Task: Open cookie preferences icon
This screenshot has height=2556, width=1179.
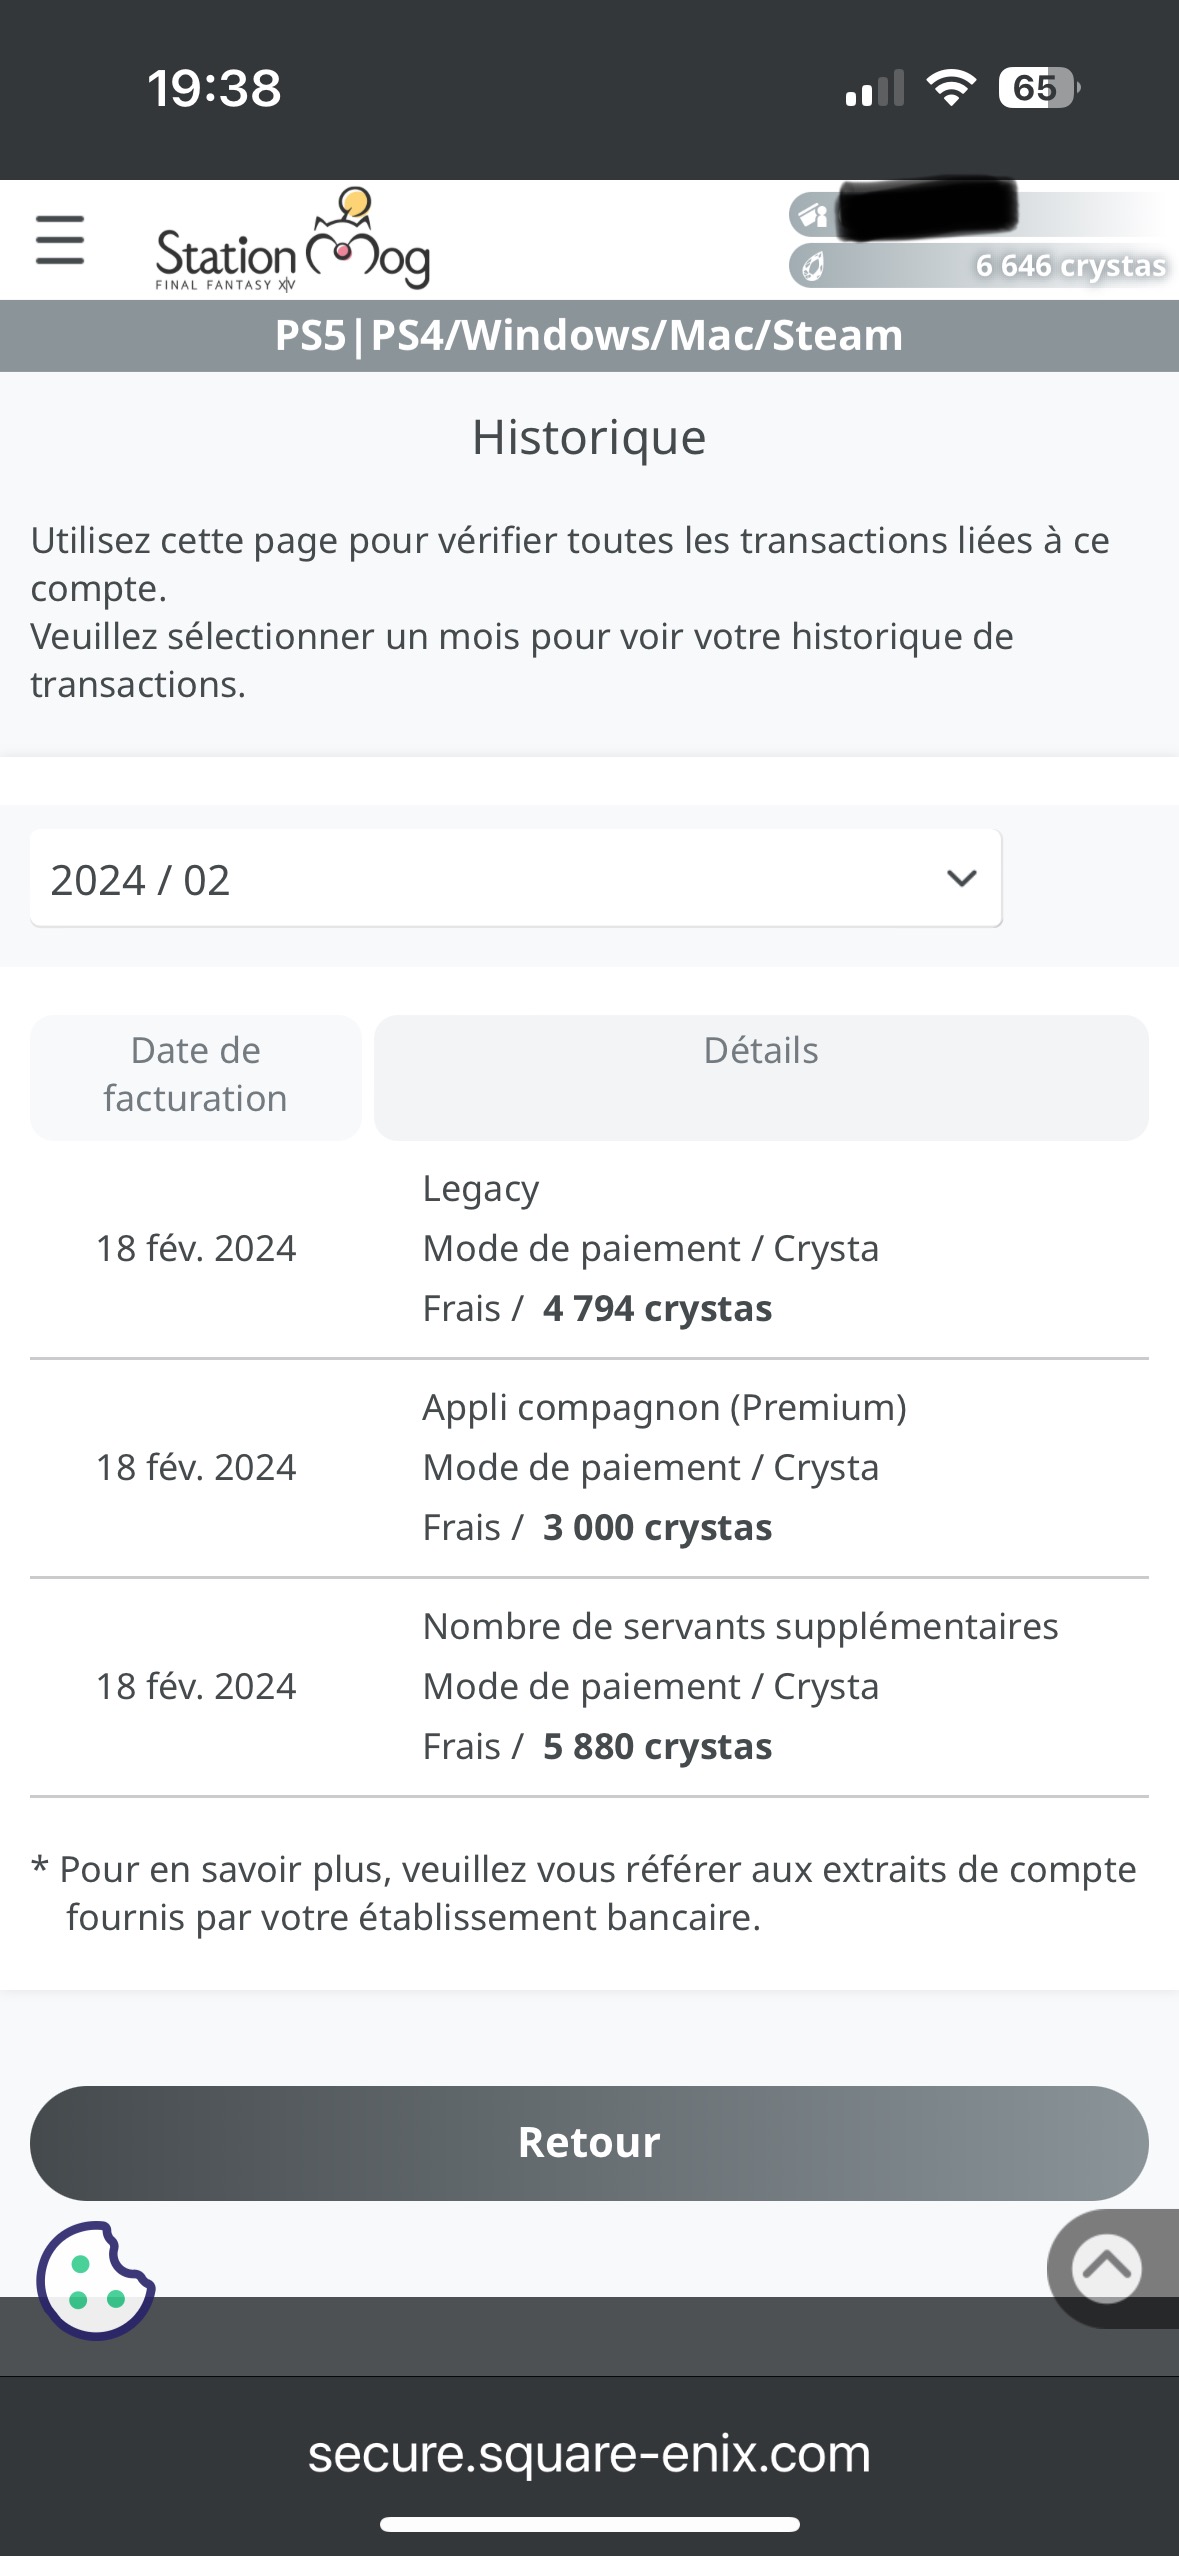Action: point(95,2280)
